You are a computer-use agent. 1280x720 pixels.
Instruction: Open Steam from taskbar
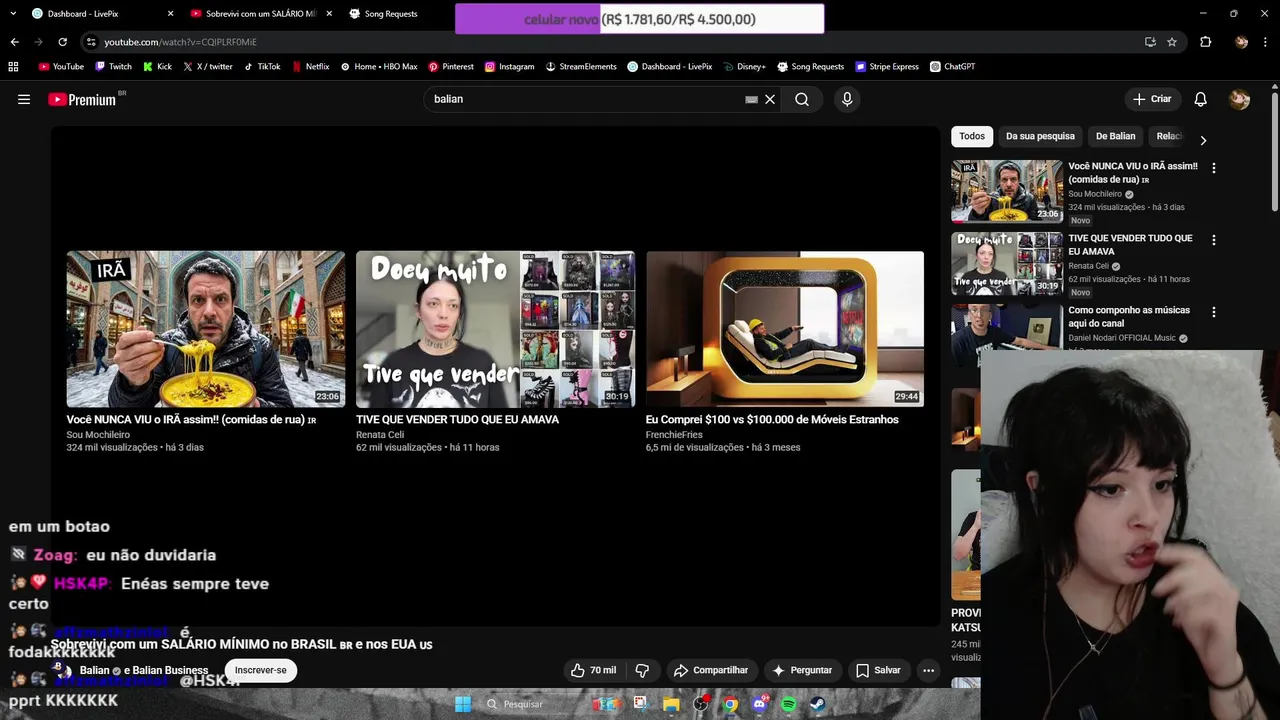point(818,704)
